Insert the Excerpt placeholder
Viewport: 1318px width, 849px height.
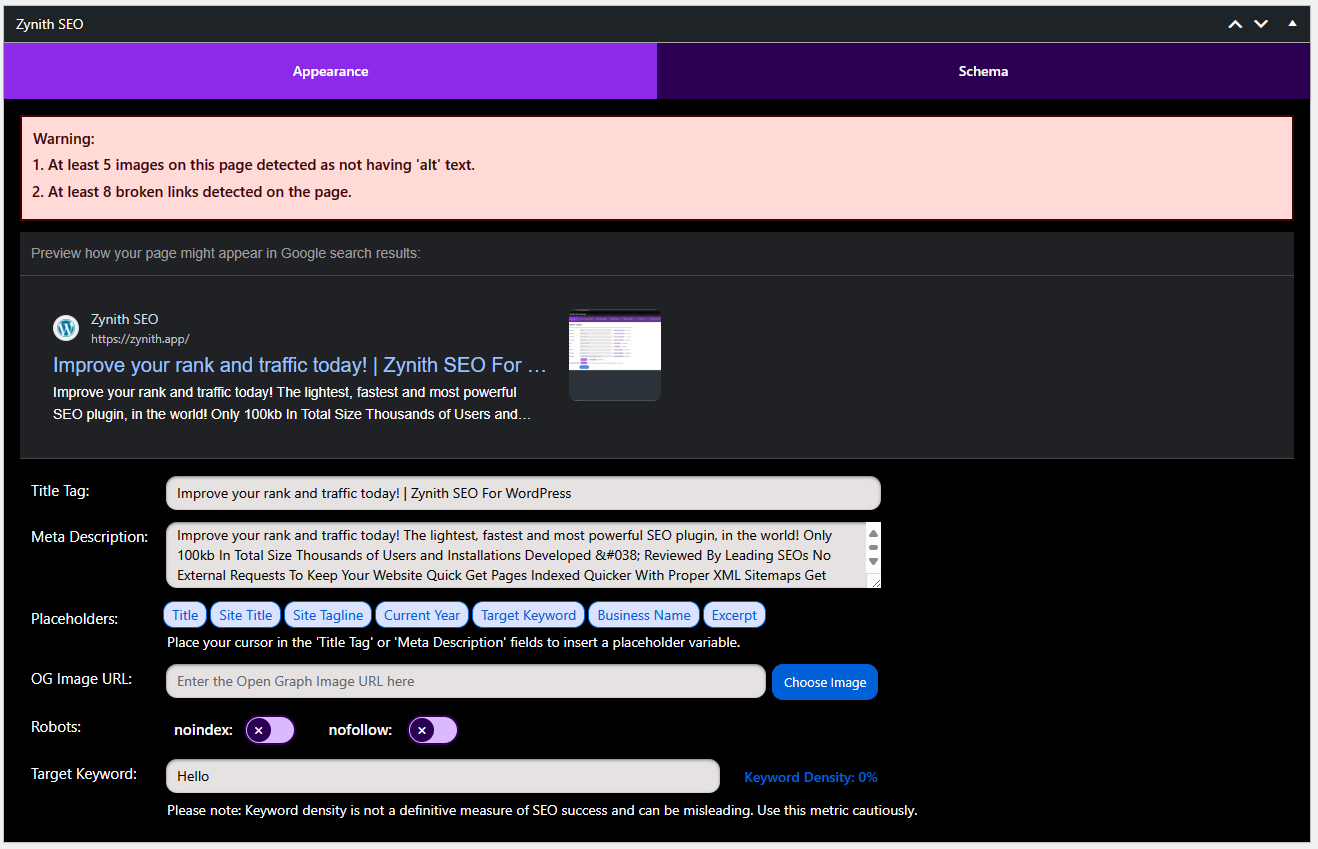[x=734, y=614]
